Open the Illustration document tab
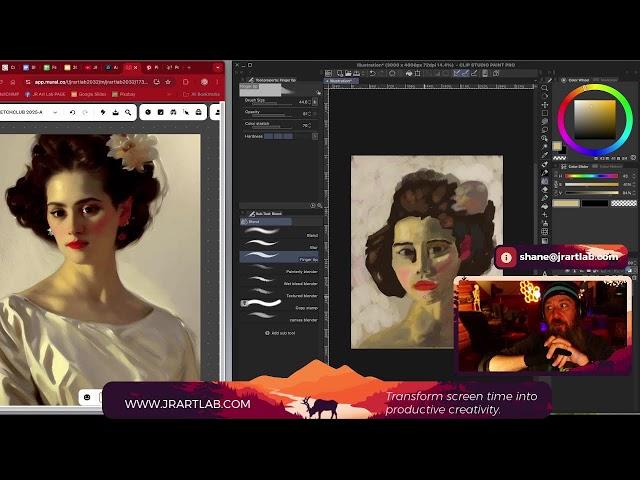 coord(341,81)
